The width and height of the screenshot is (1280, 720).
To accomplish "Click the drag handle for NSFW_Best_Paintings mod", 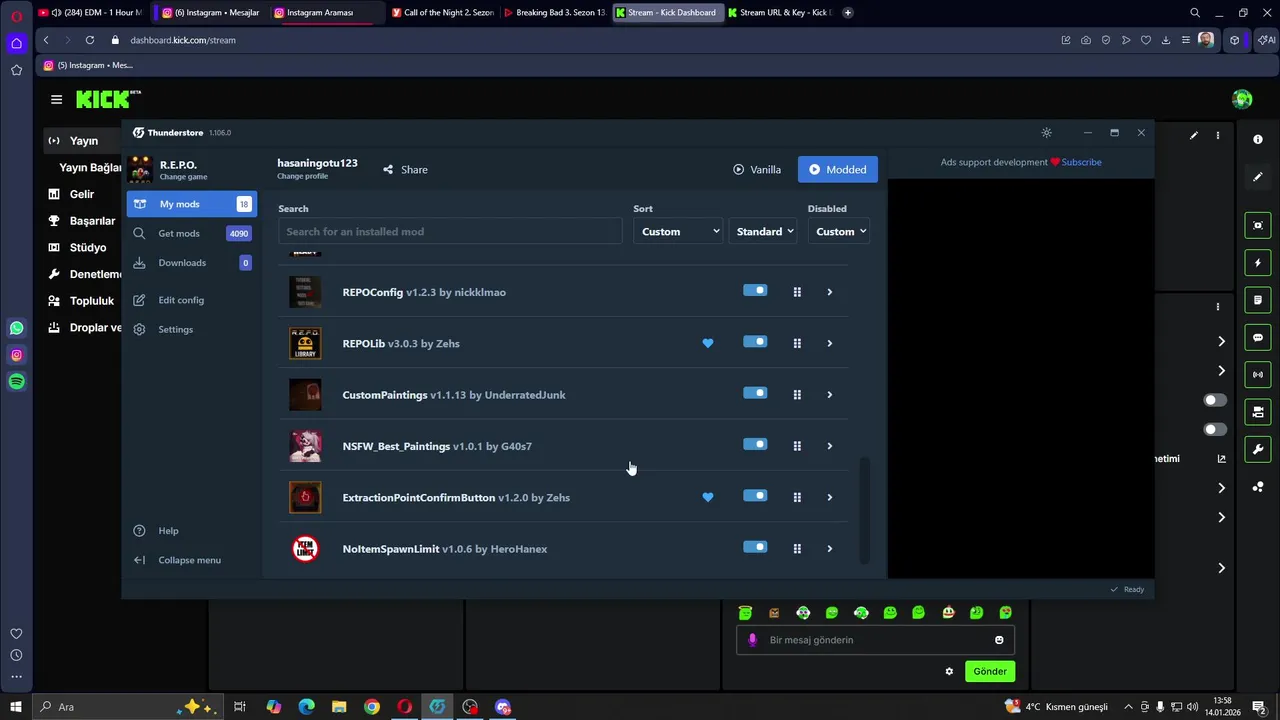I will click(797, 446).
